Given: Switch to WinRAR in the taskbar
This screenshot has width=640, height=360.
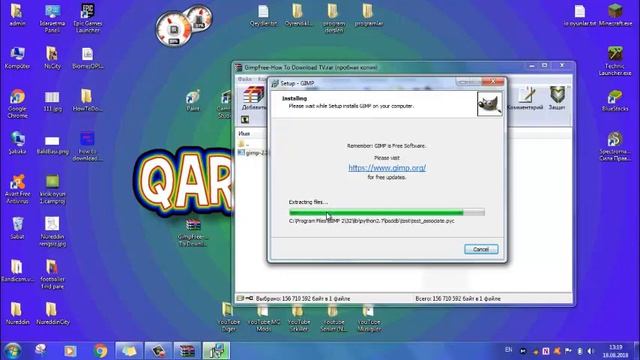Looking at the screenshot, I should [187, 351].
